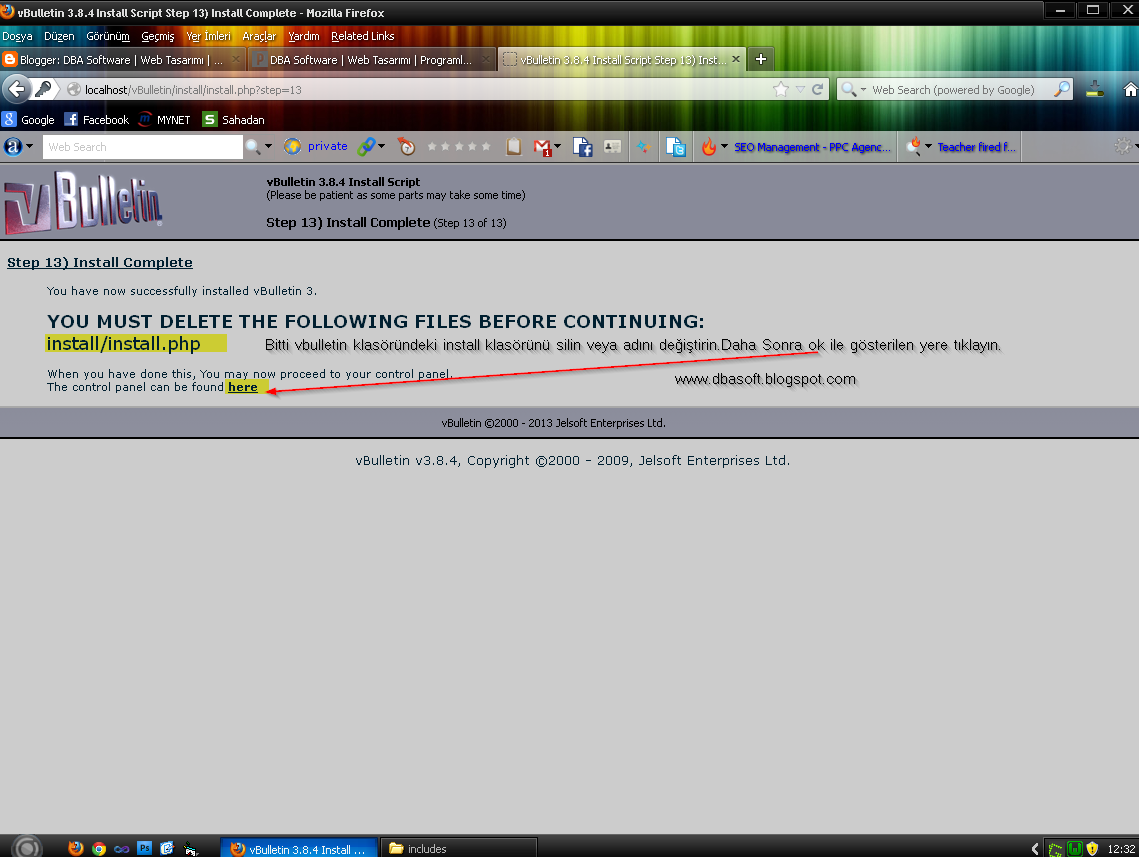Open the Görünüm menu
This screenshot has height=857, width=1139.
coord(108,36)
